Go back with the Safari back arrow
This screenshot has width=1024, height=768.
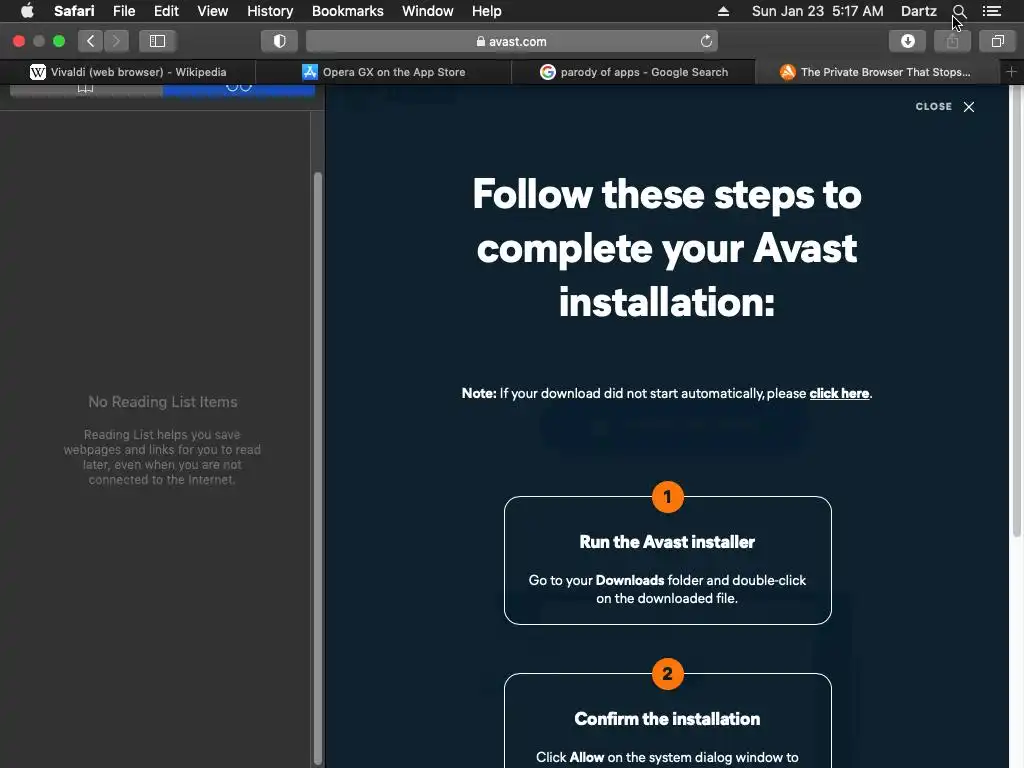pos(91,41)
